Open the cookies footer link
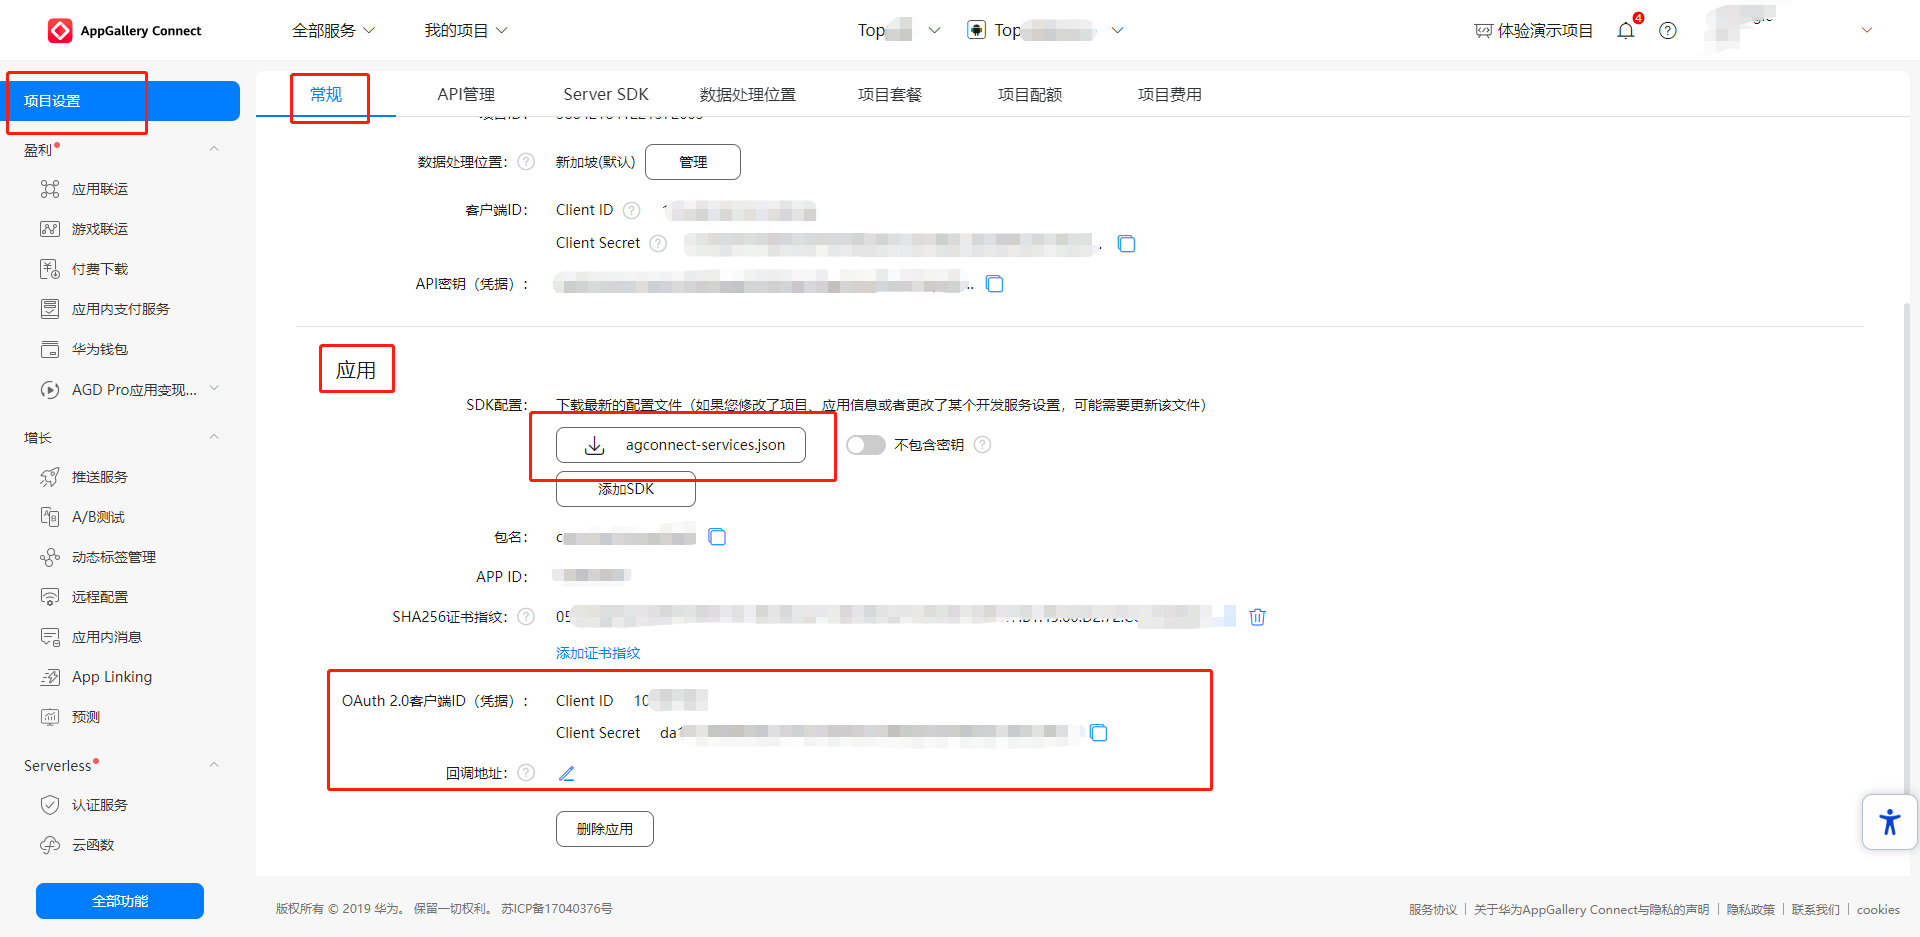 pyautogui.click(x=1878, y=910)
